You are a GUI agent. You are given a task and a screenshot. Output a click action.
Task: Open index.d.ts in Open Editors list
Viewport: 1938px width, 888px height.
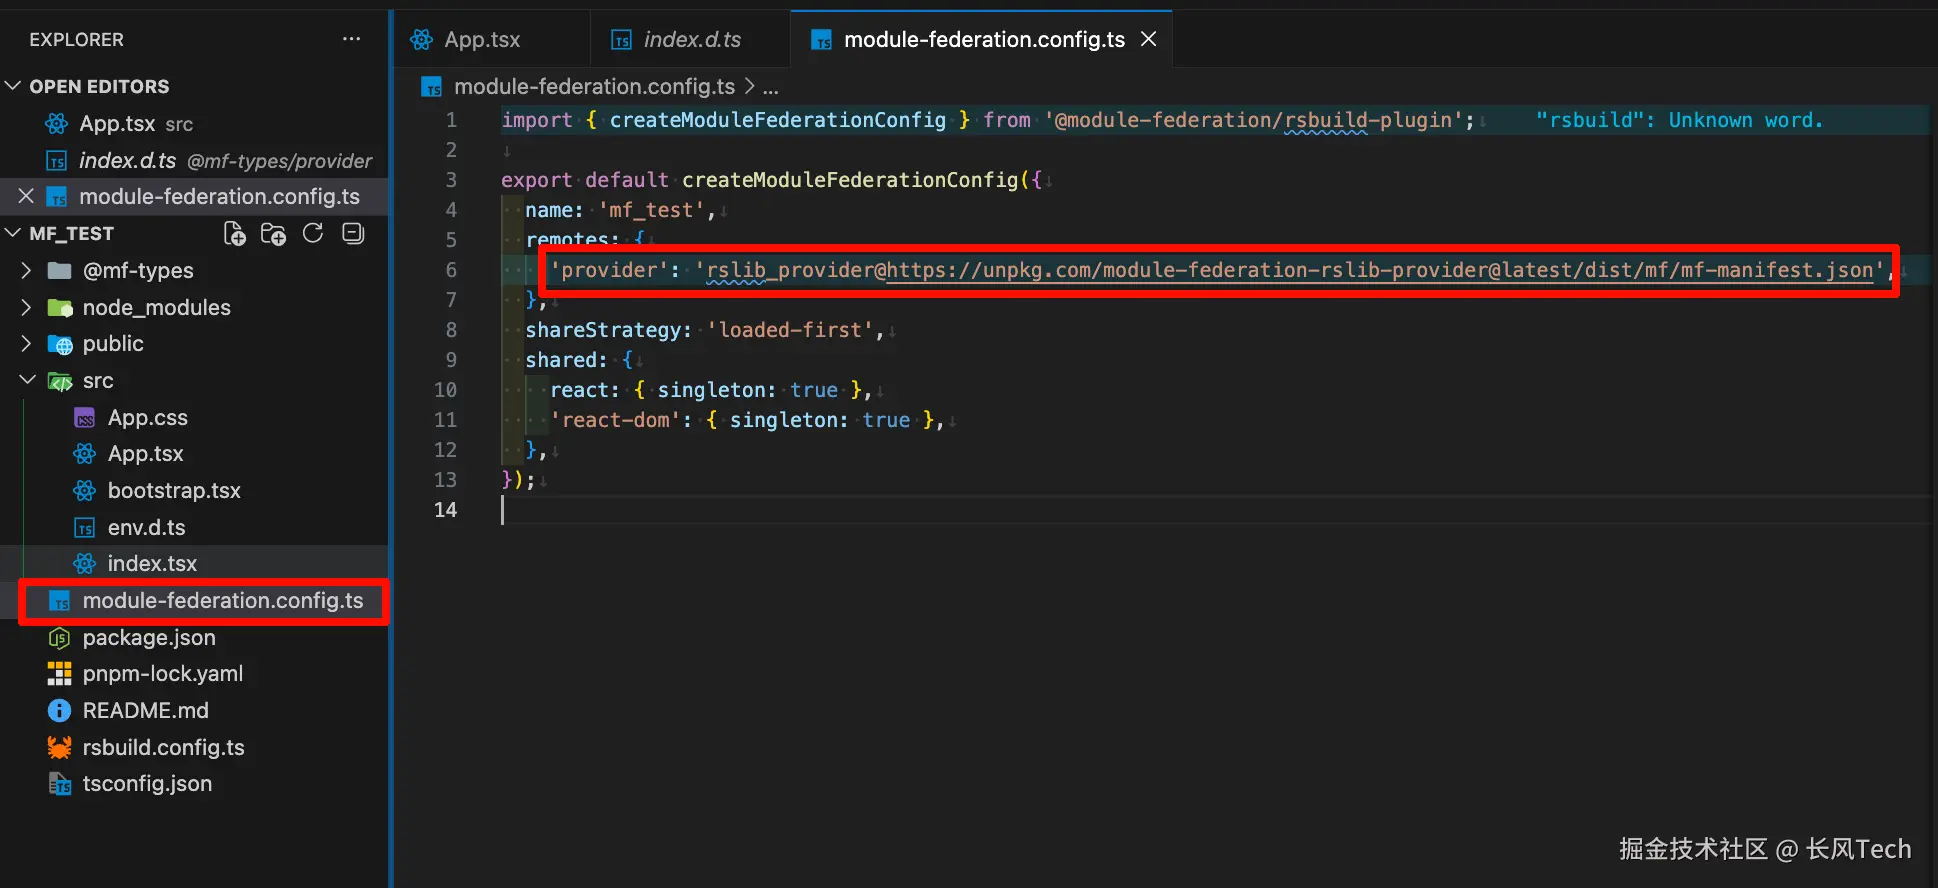click(194, 160)
